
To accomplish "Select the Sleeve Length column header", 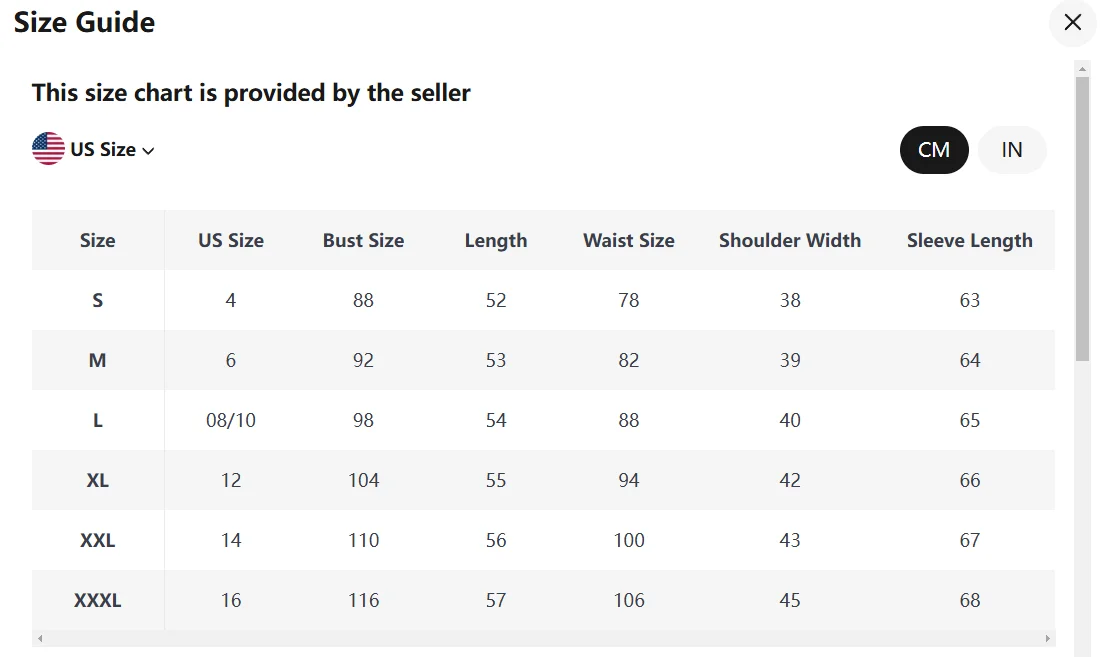I will pos(970,240).
